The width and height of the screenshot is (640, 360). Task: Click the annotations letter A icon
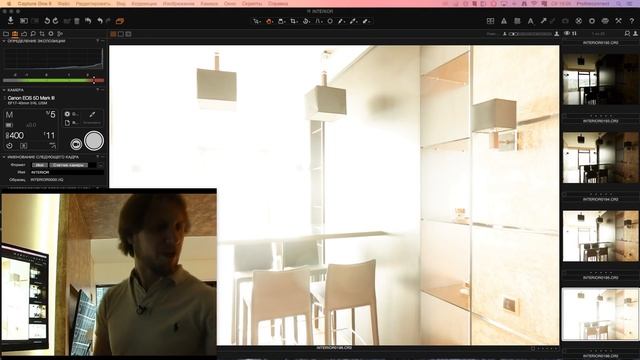pos(530,21)
